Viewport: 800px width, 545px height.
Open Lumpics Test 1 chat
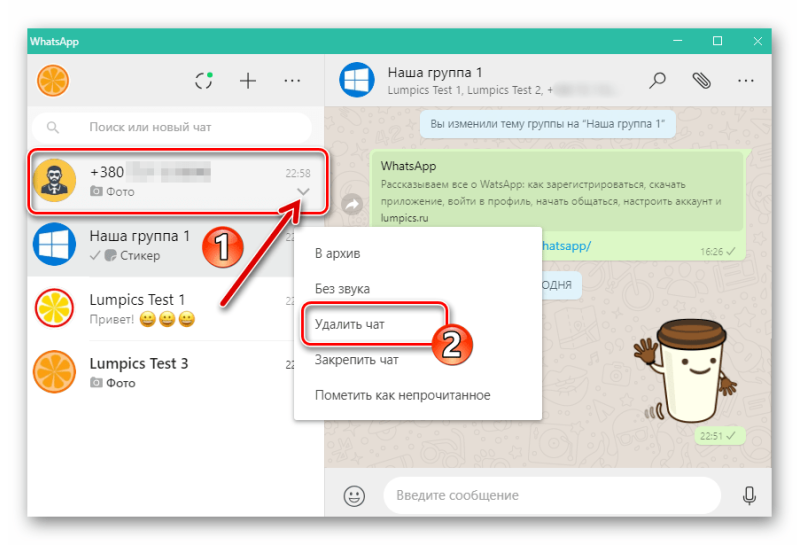(x=176, y=309)
